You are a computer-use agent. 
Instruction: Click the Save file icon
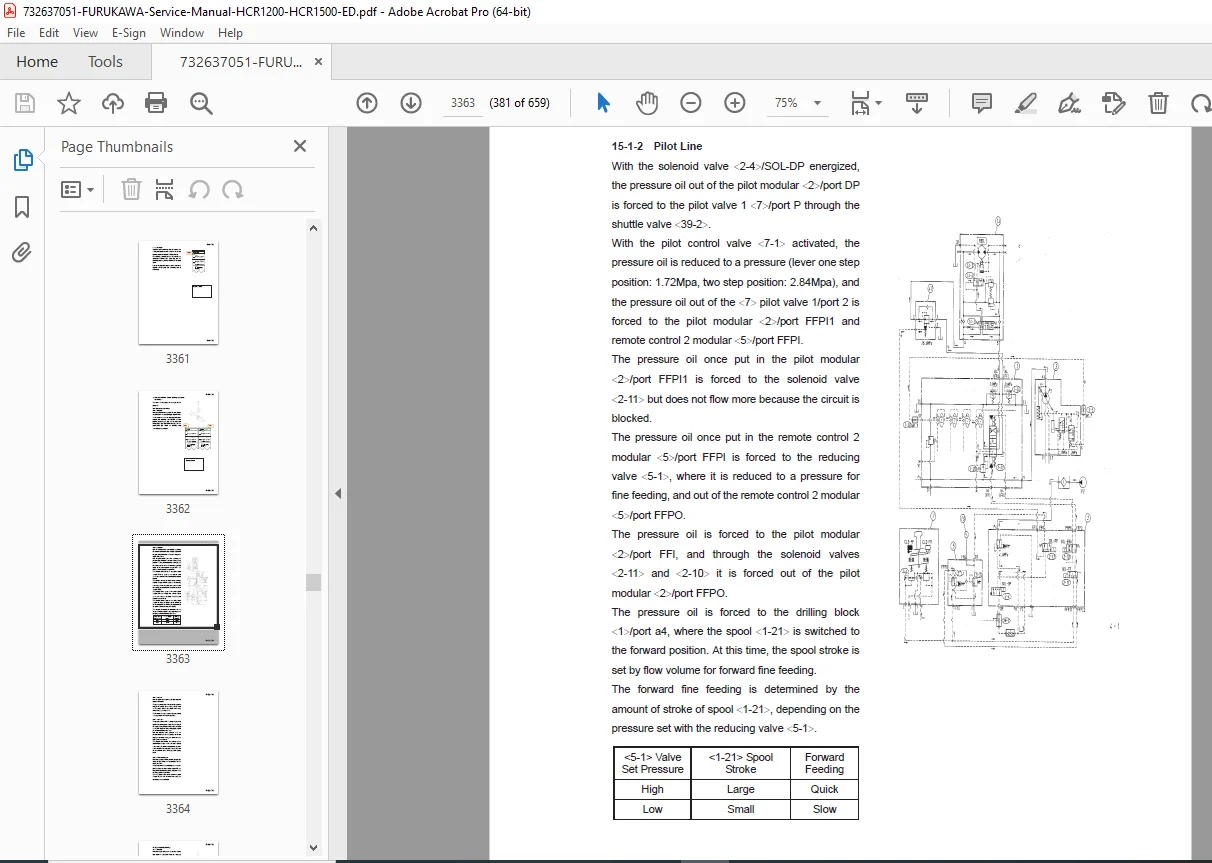[x=25, y=103]
